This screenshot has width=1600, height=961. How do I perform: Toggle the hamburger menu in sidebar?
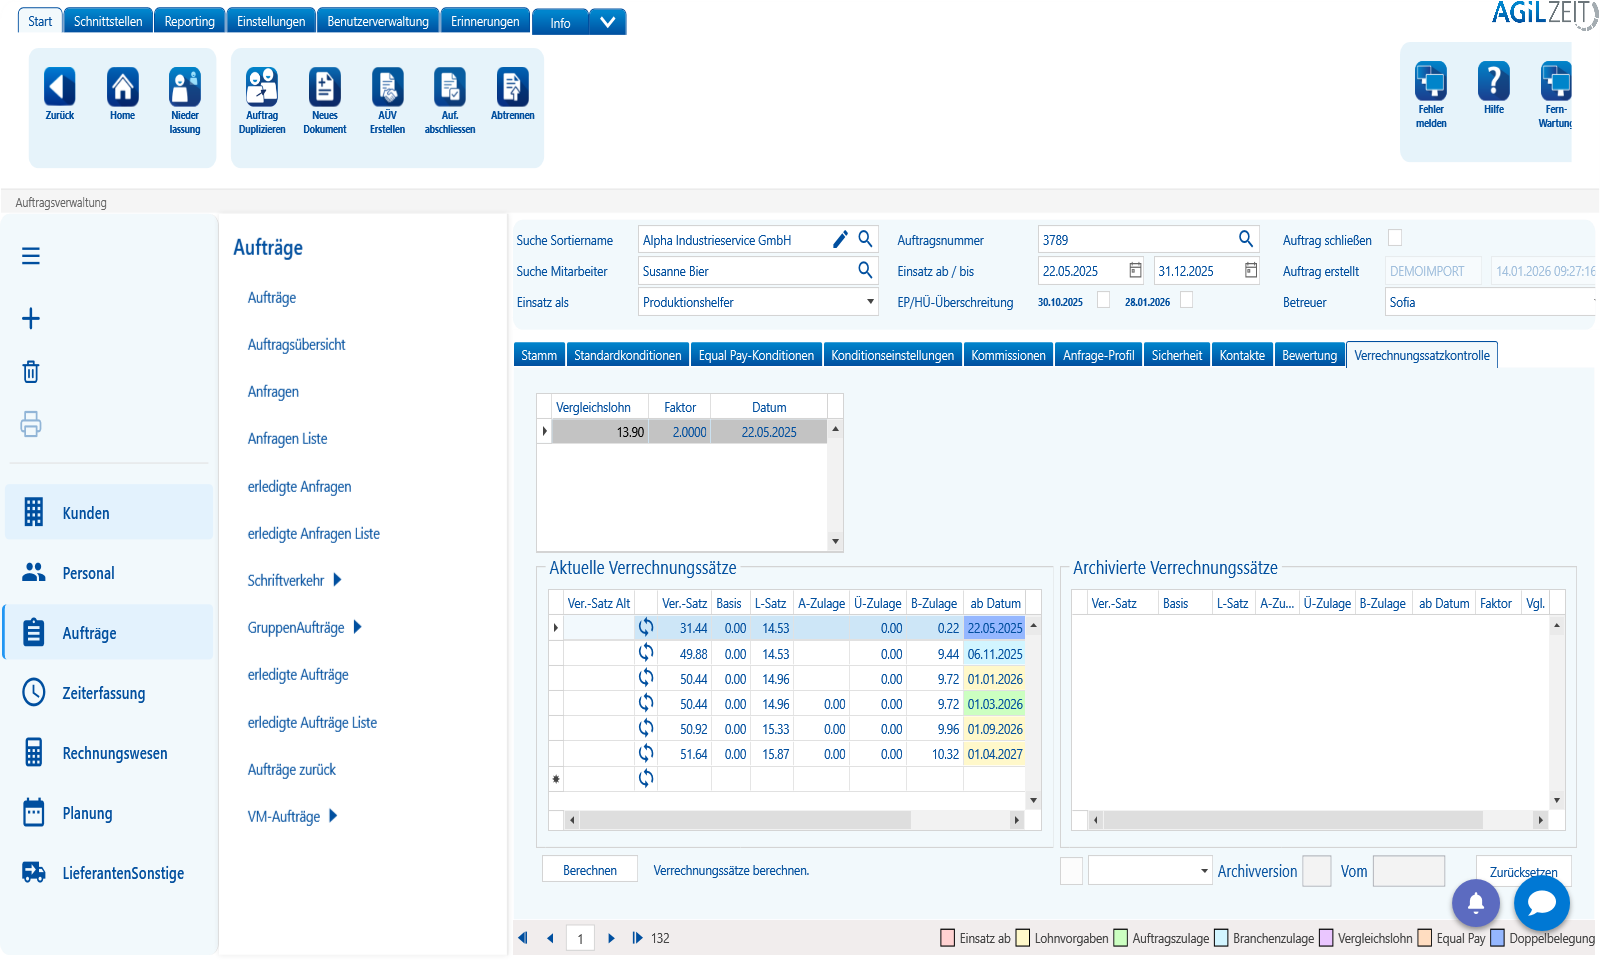31,256
